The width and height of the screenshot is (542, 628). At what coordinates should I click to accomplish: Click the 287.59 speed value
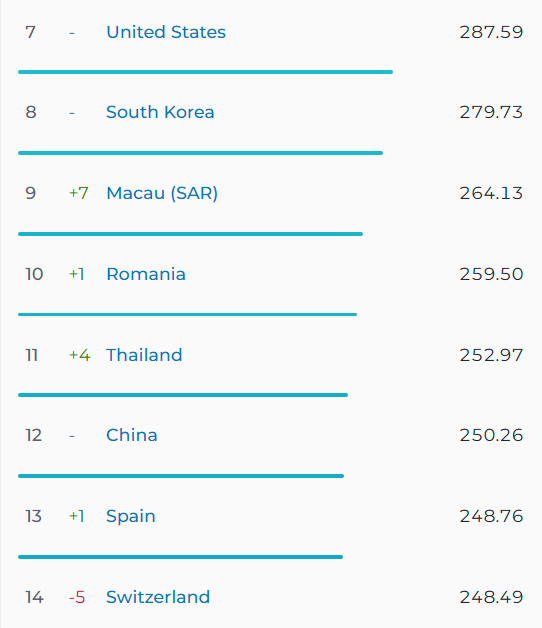tap(491, 32)
